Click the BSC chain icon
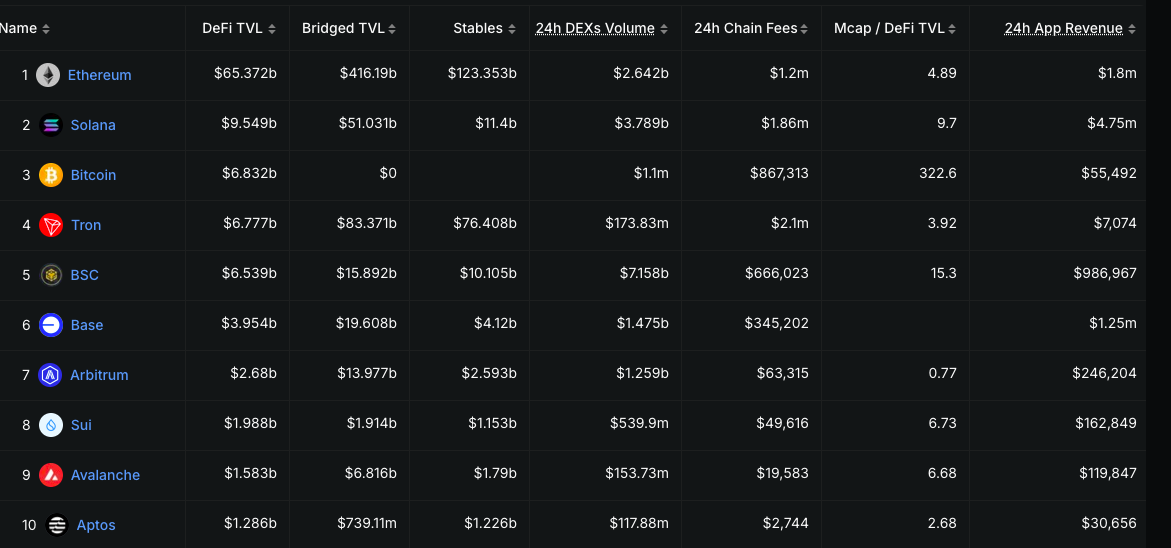 51,275
